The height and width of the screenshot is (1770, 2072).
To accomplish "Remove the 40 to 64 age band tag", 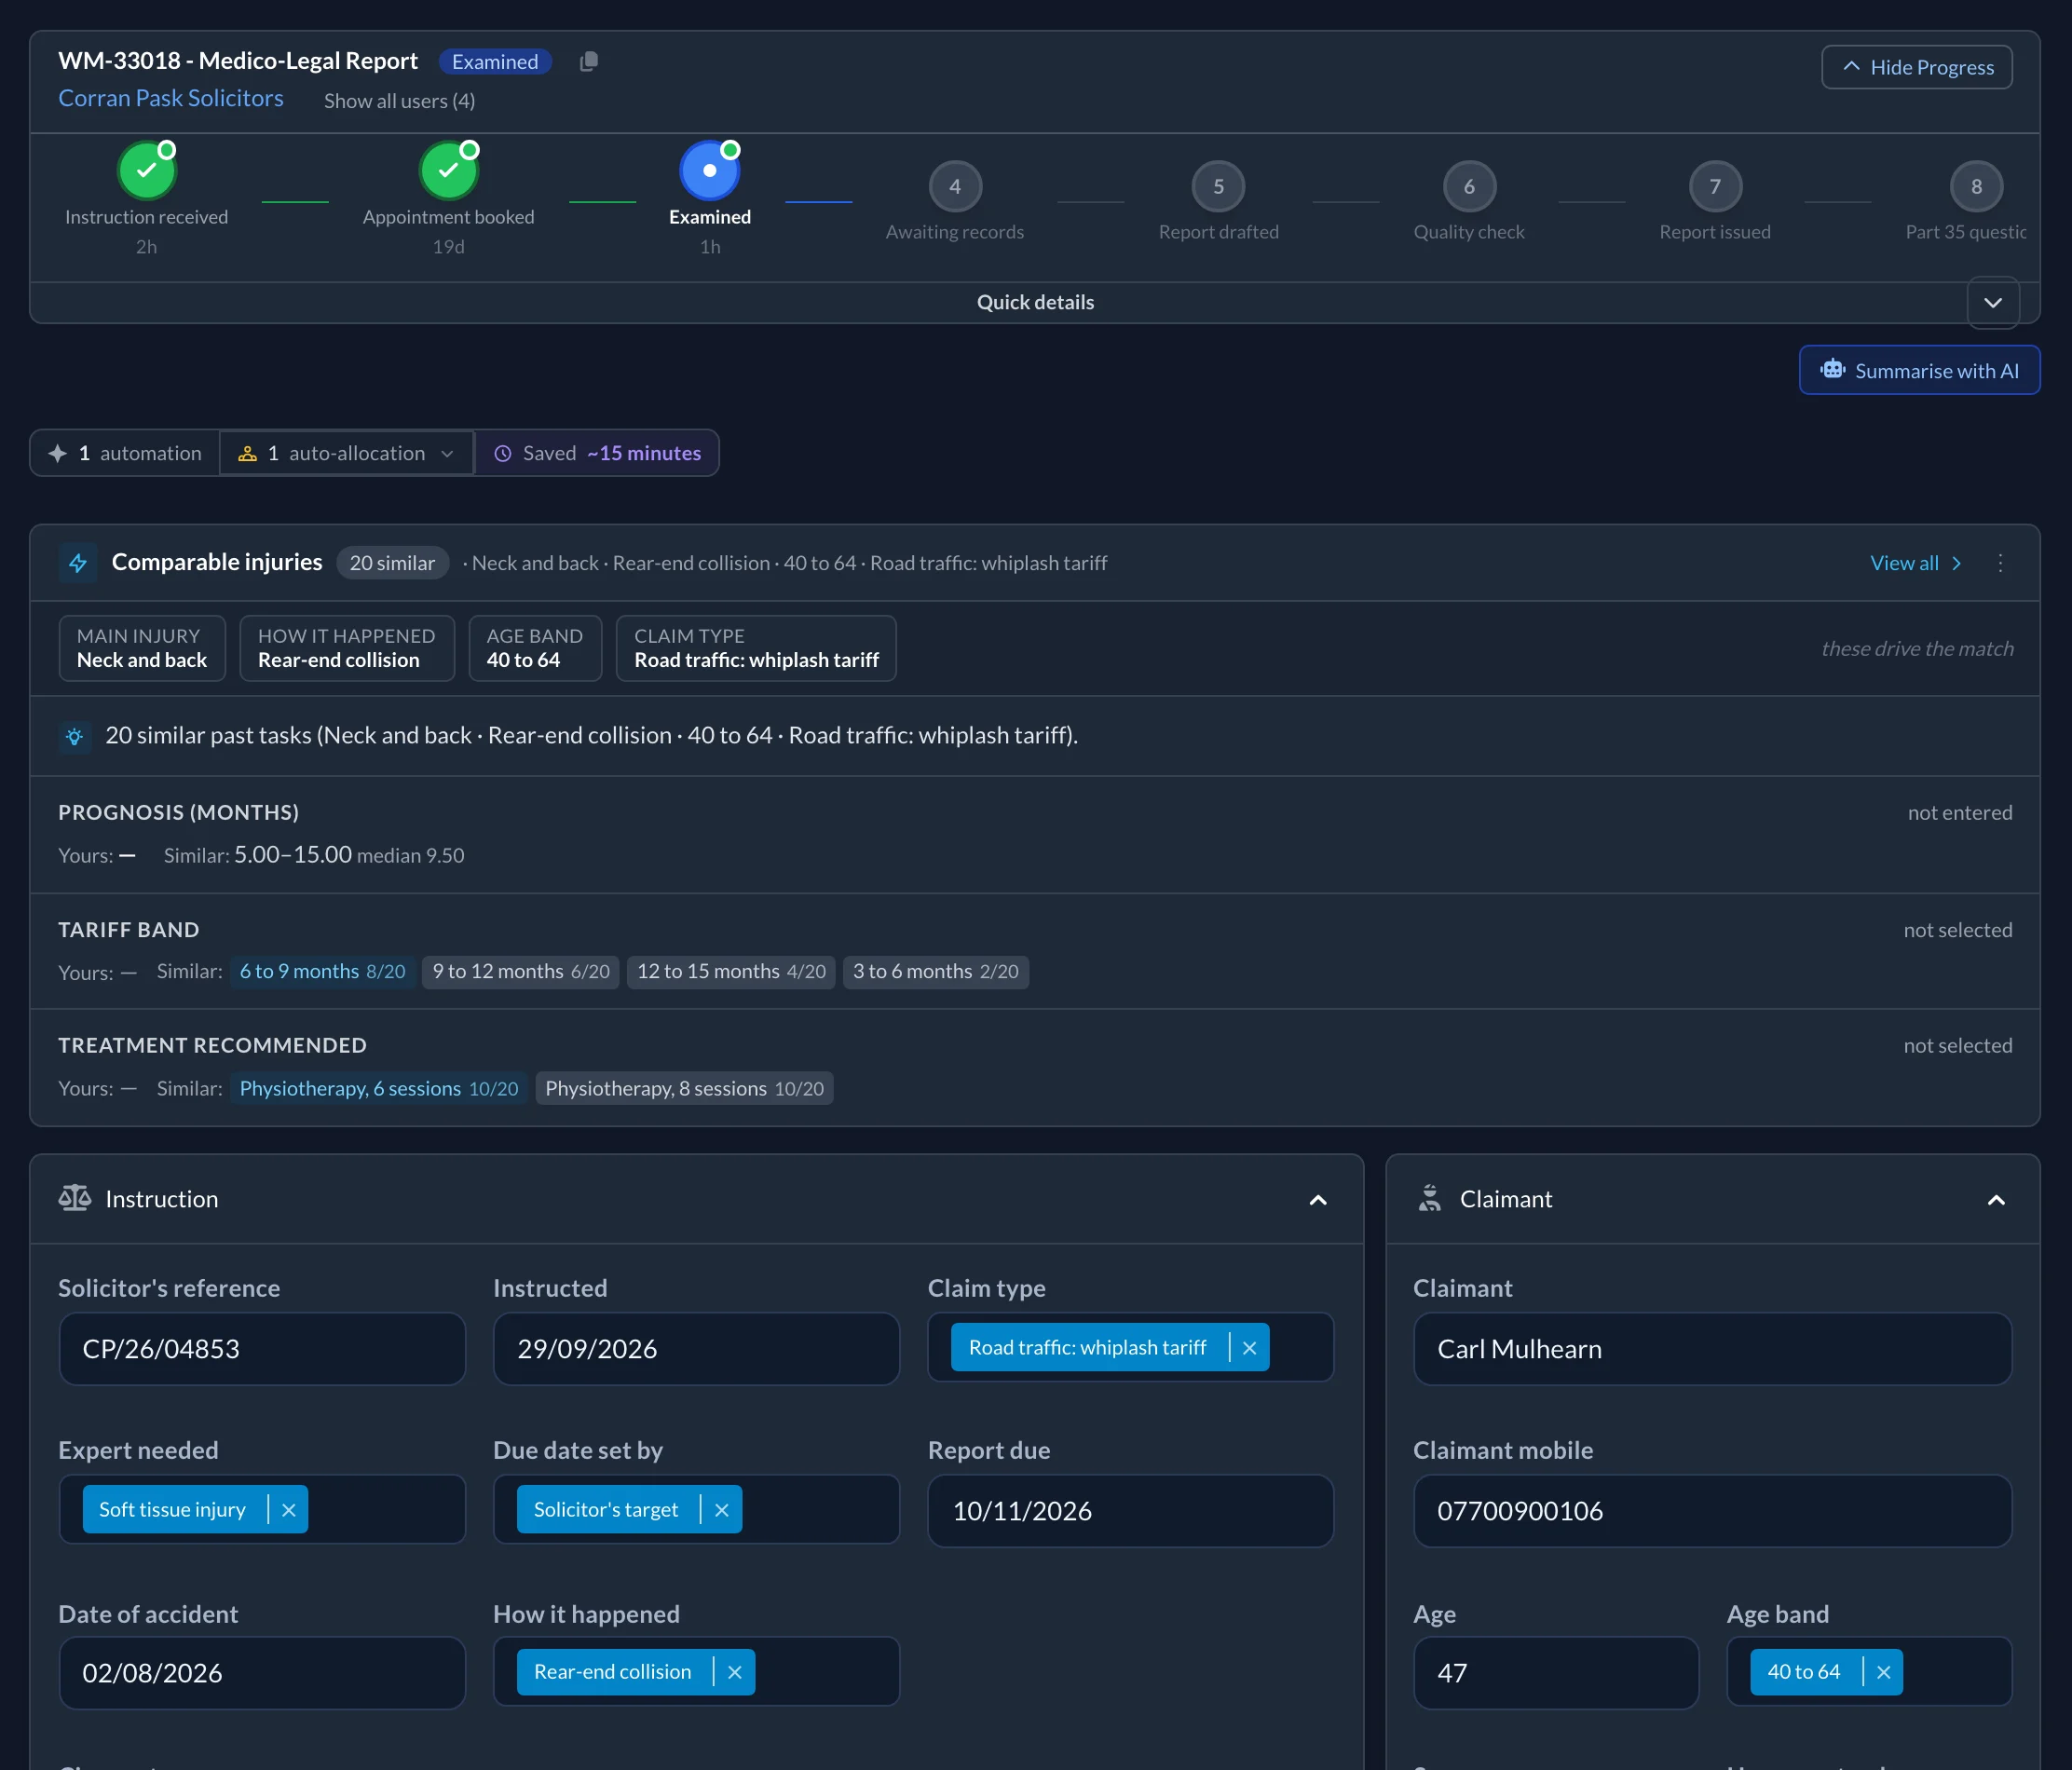I will pyautogui.click(x=1883, y=1672).
